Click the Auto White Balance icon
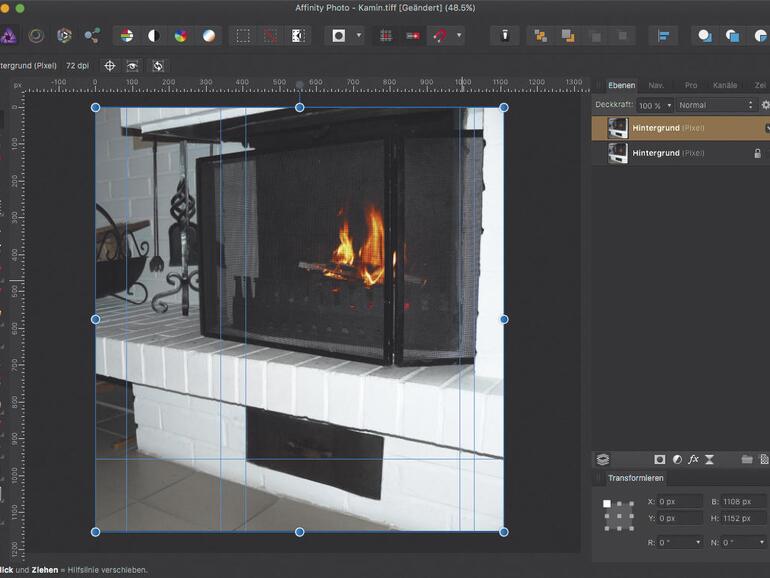 209,36
